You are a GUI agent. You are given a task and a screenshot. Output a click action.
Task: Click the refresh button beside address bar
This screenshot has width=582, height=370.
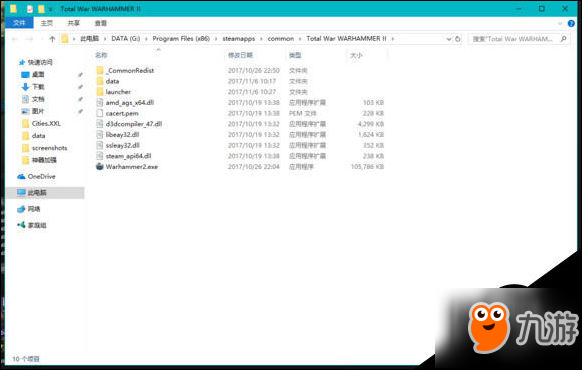click(x=458, y=39)
